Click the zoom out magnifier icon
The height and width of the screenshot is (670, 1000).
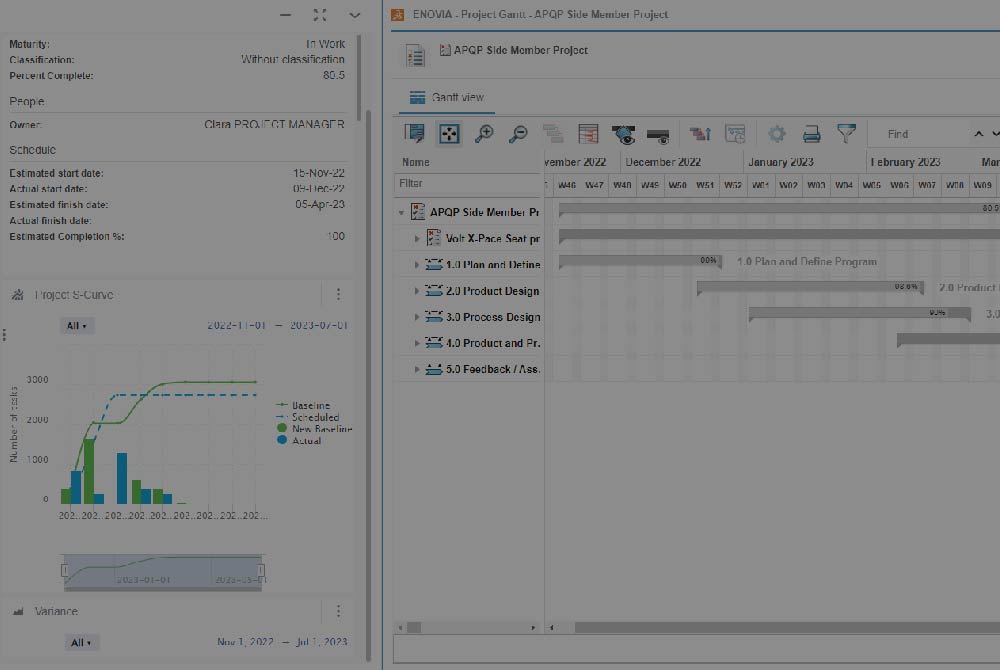point(518,134)
